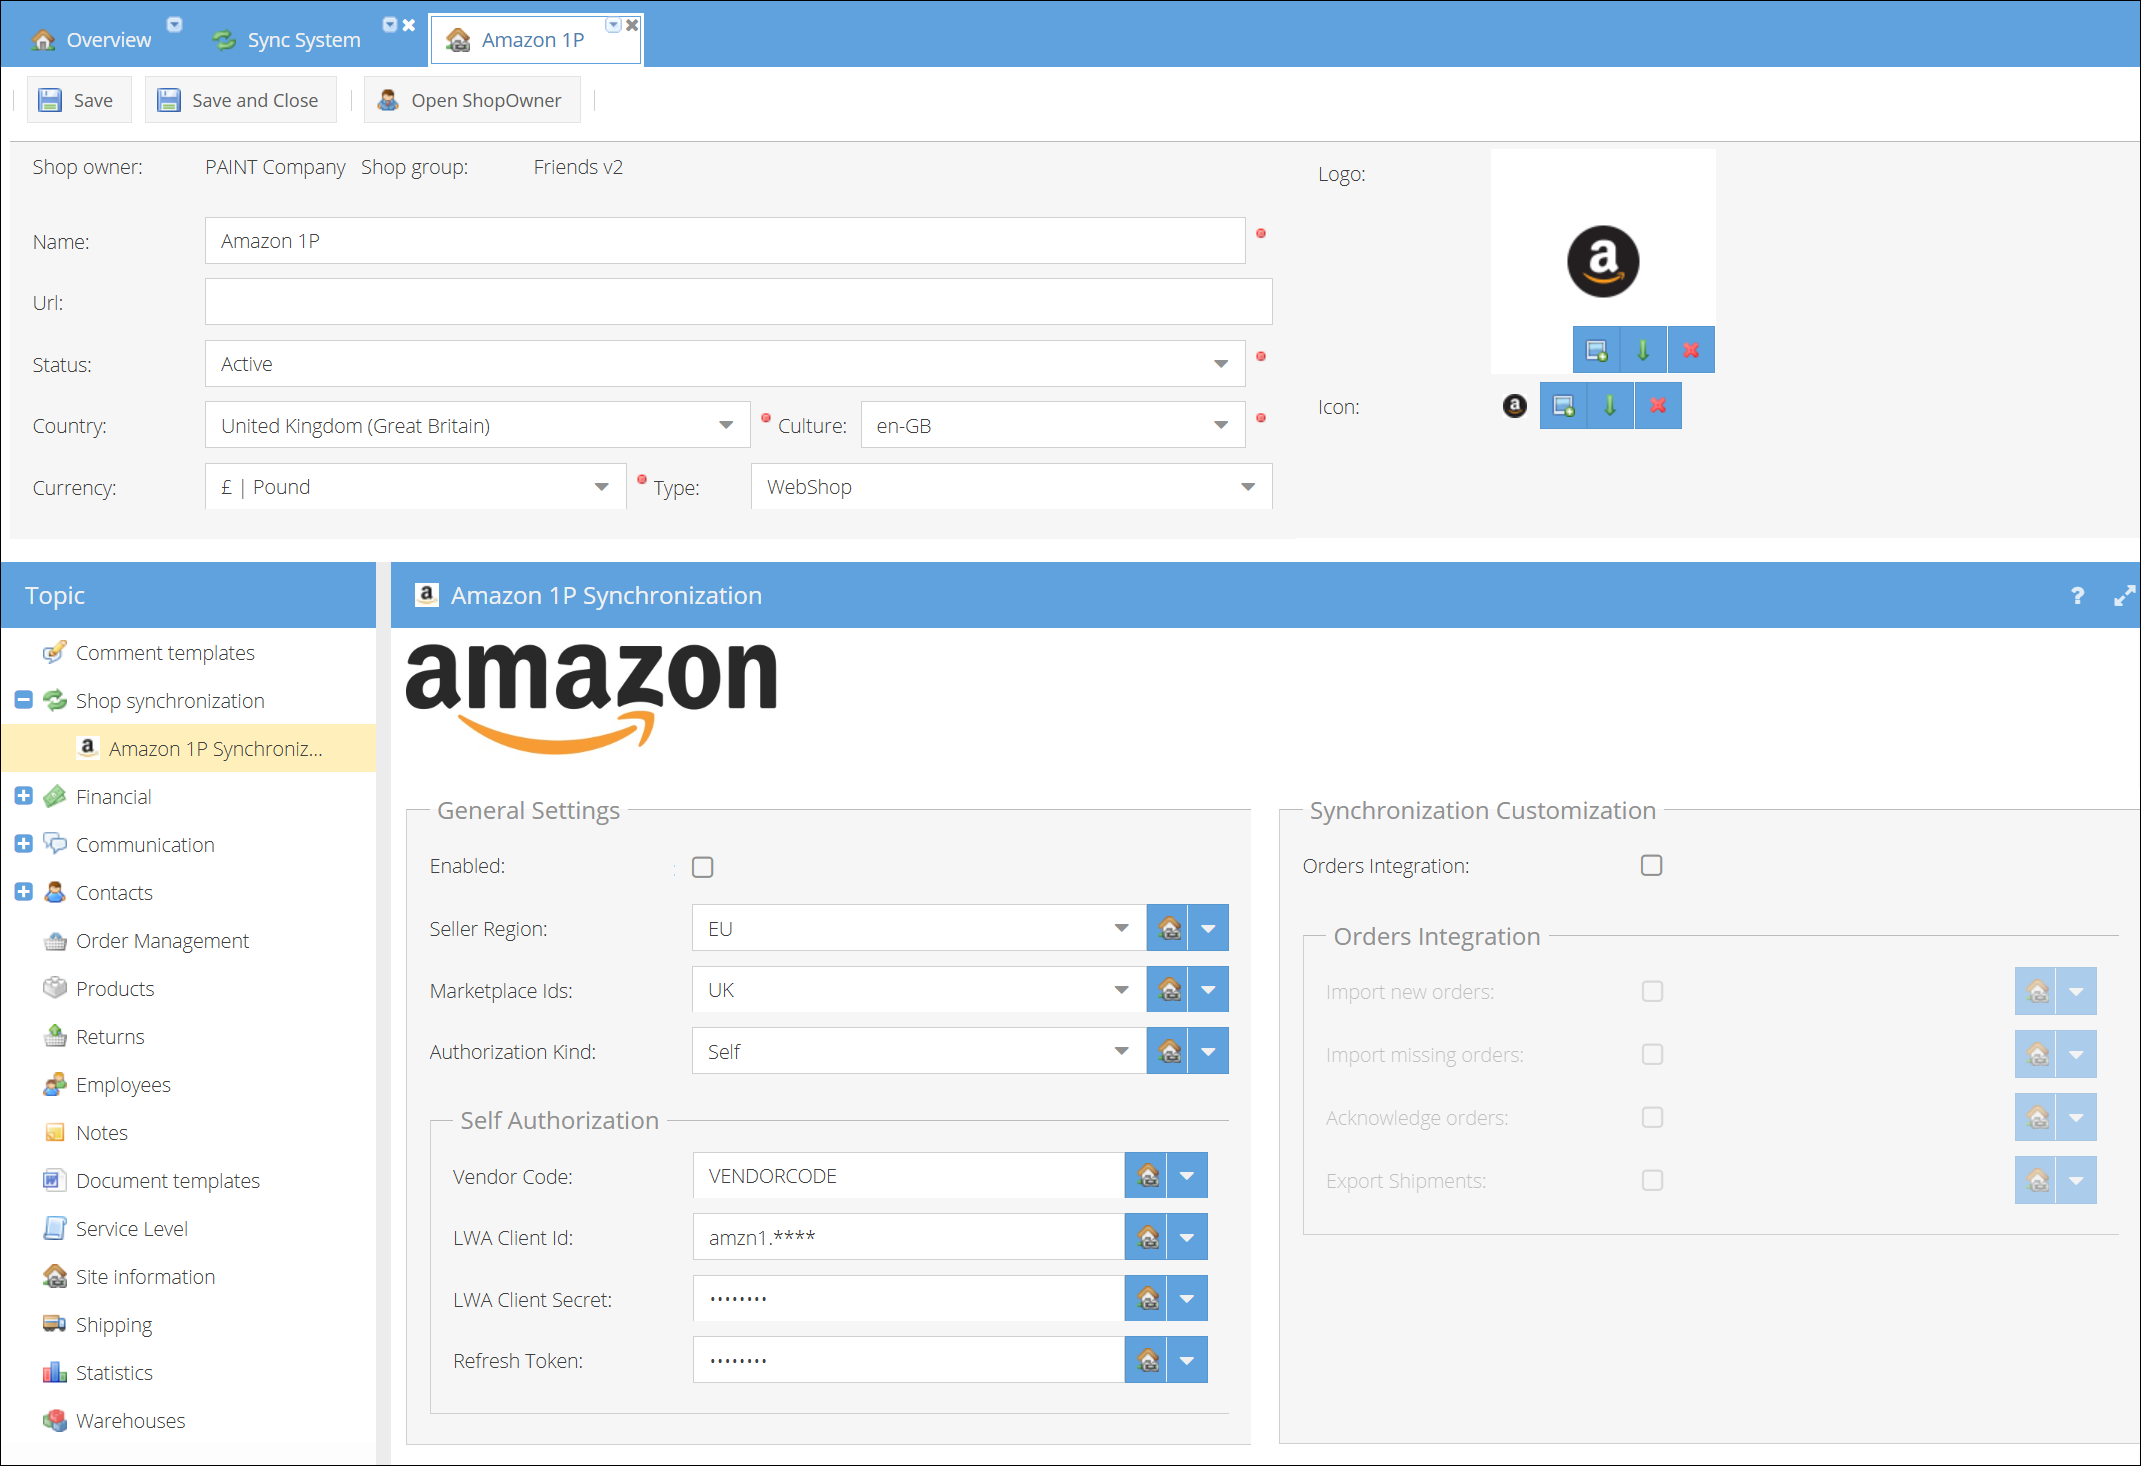Click the green download logo arrow

coord(1643,350)
